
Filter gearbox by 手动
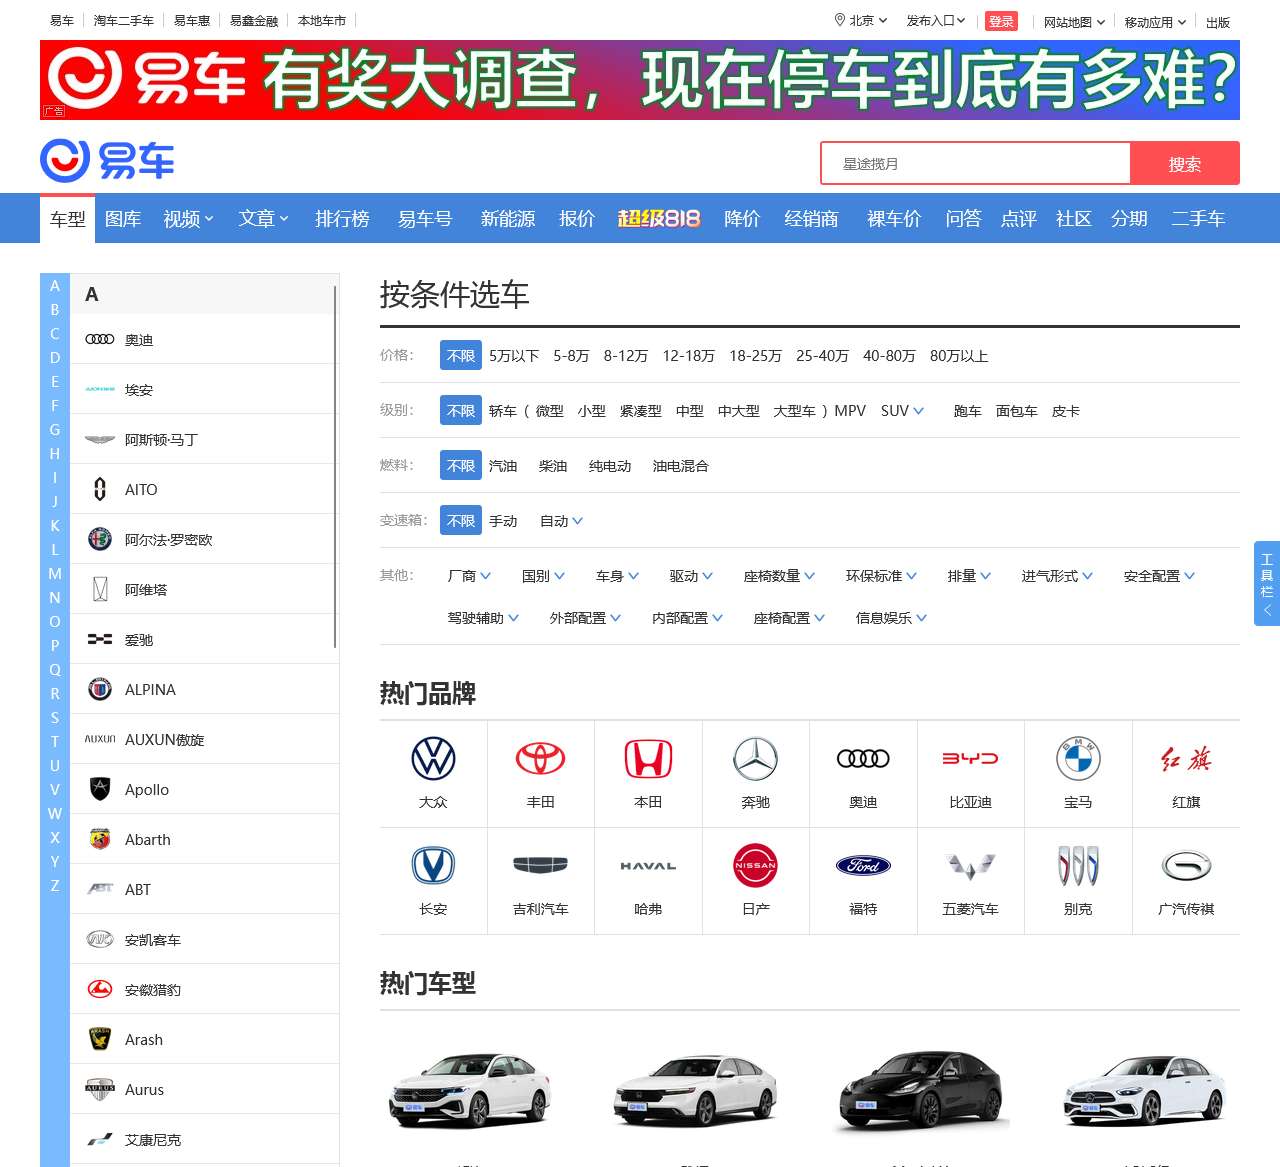click(x=503, y=521)
